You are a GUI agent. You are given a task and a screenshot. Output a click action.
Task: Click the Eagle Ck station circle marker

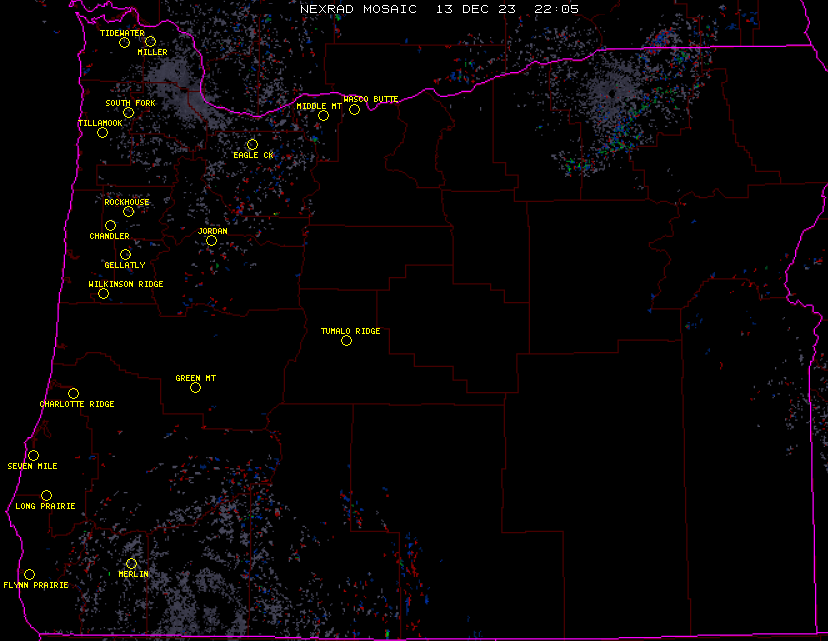point(252,144)
